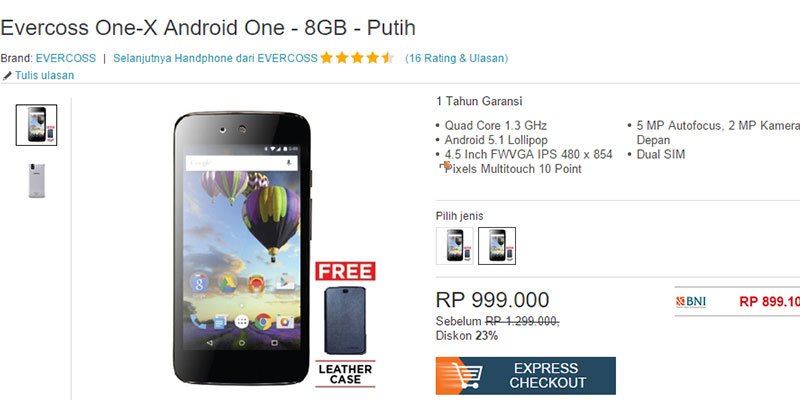Click the star rating icons
Viewport: 800px width, 400px height.
tap(358, 58)
